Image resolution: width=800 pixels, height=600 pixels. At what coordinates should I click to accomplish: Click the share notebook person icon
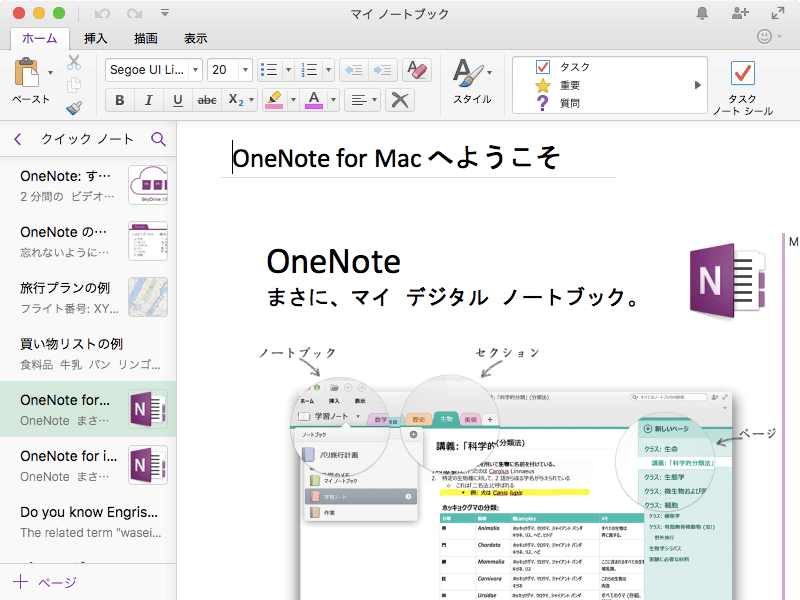click(740, 13)
